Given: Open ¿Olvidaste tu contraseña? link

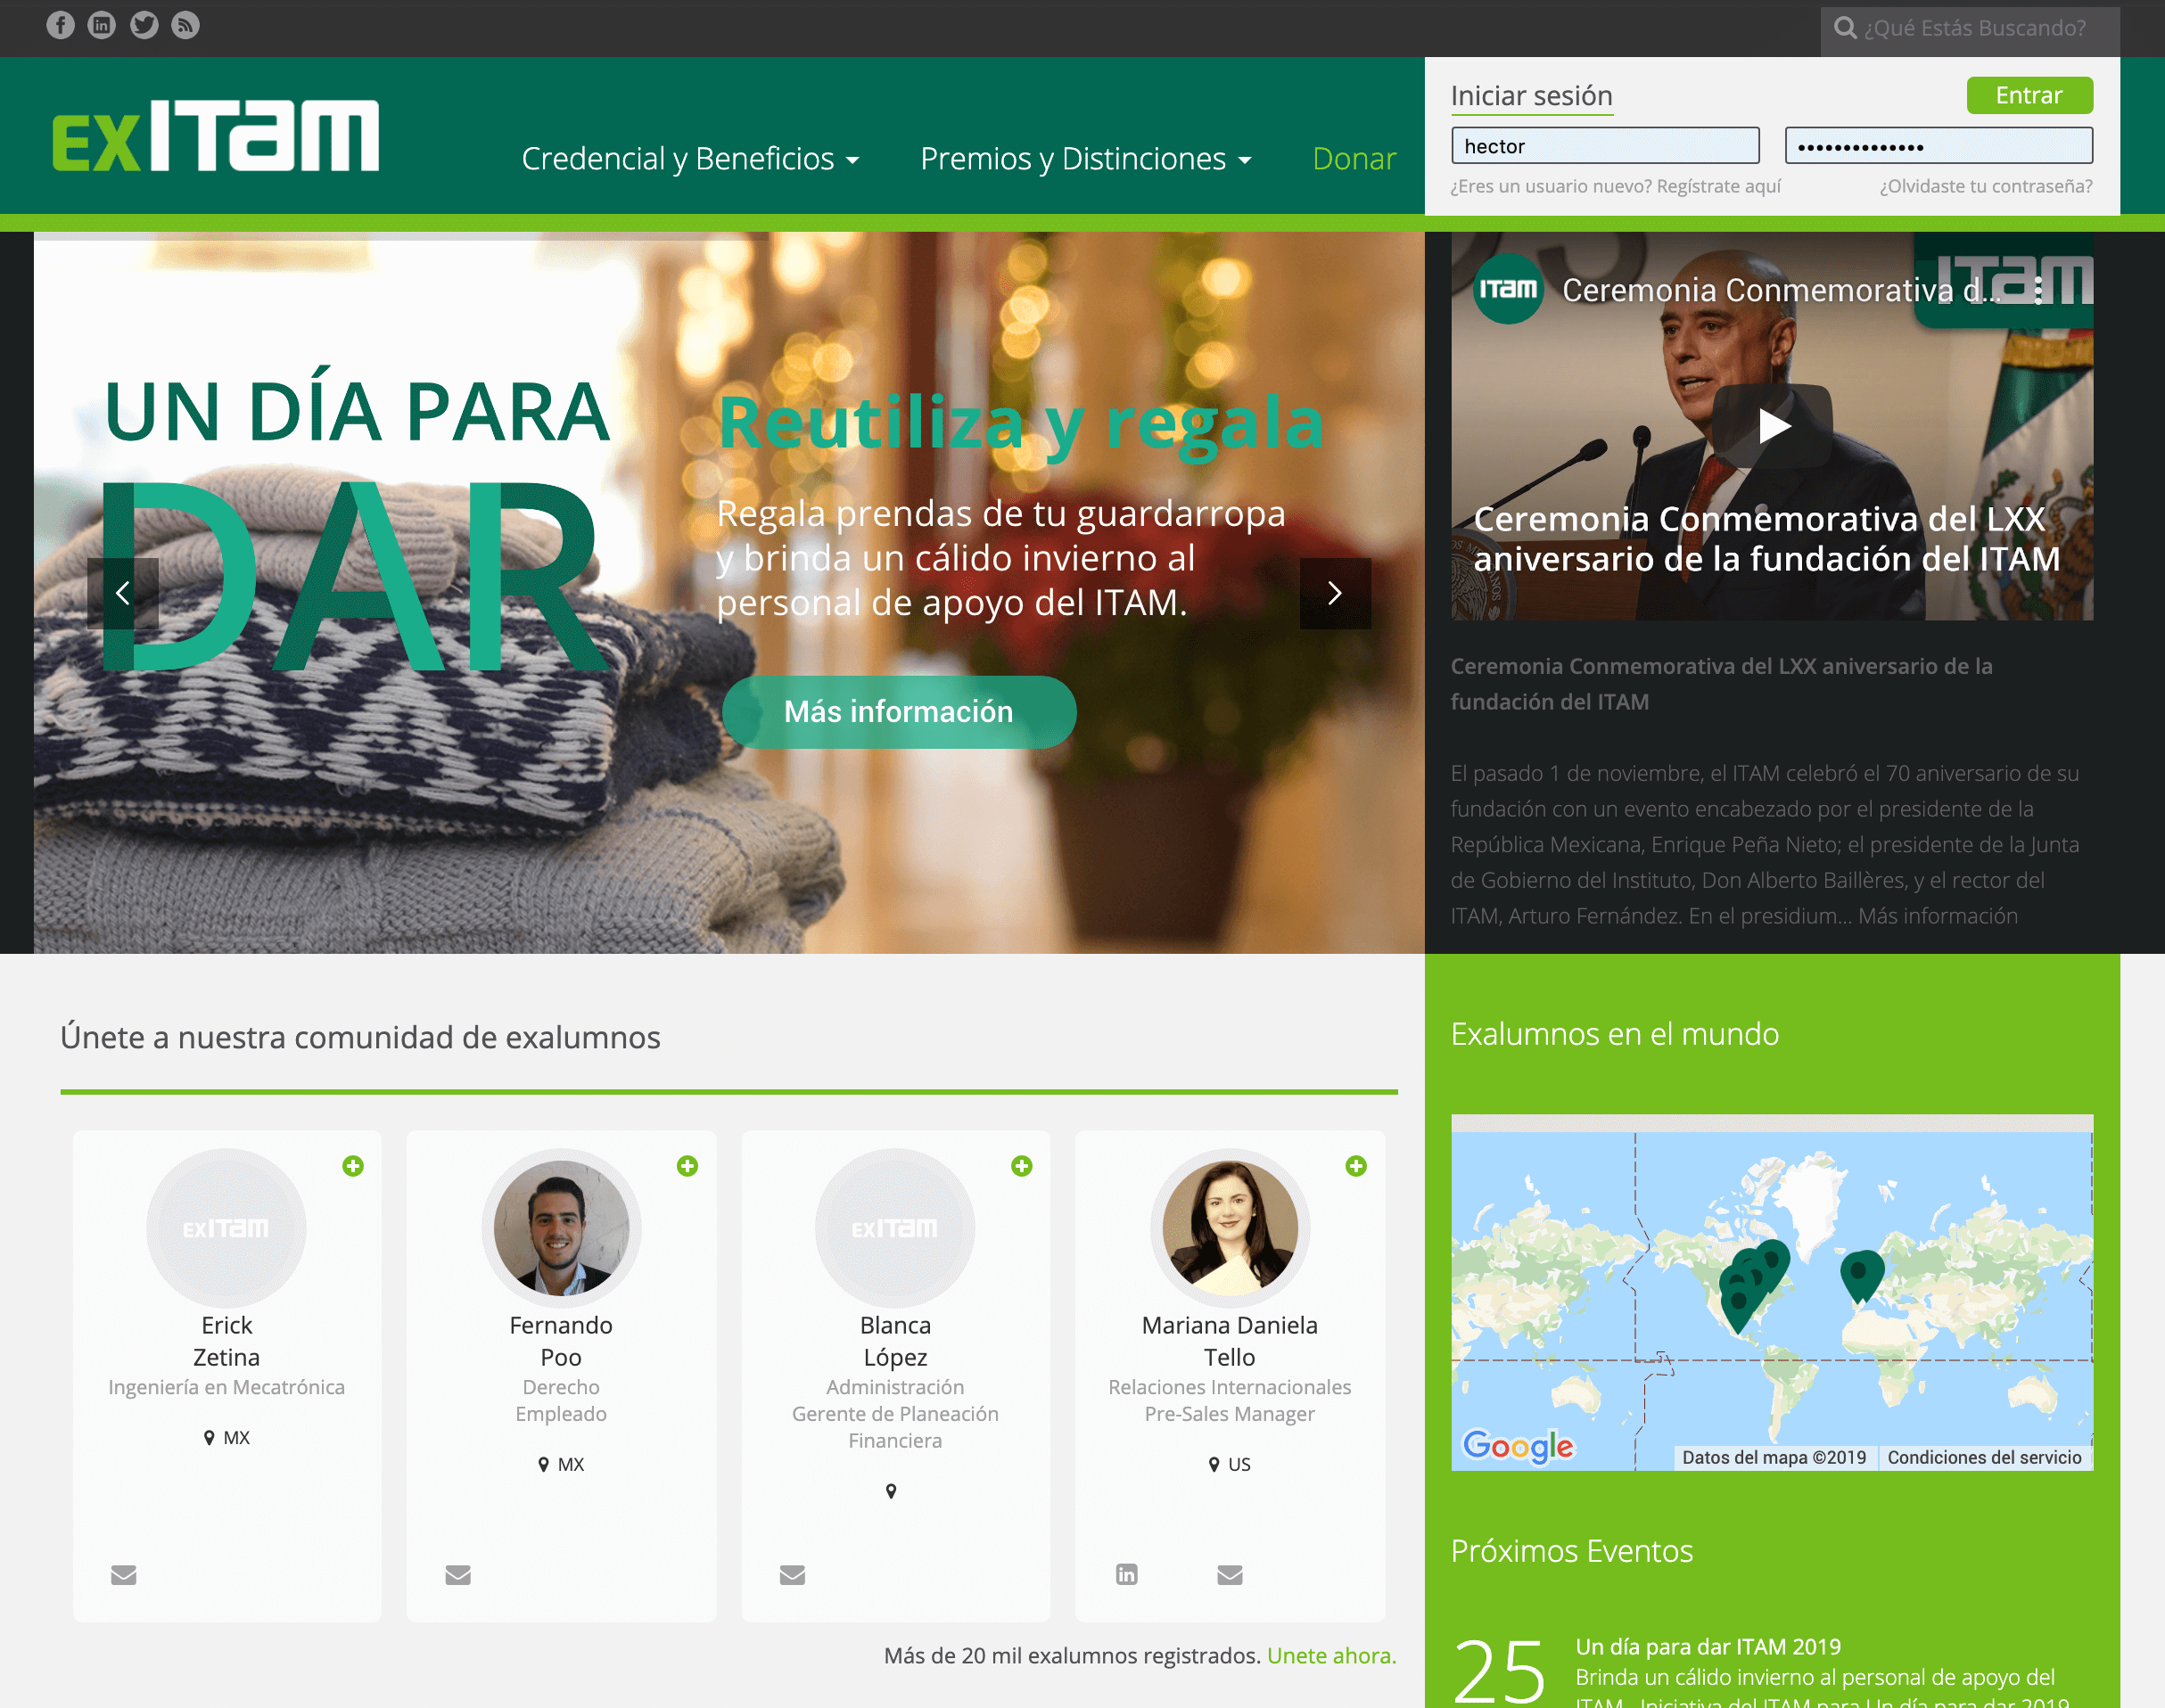Looking at the screenshot, I should pos(1985,187).
